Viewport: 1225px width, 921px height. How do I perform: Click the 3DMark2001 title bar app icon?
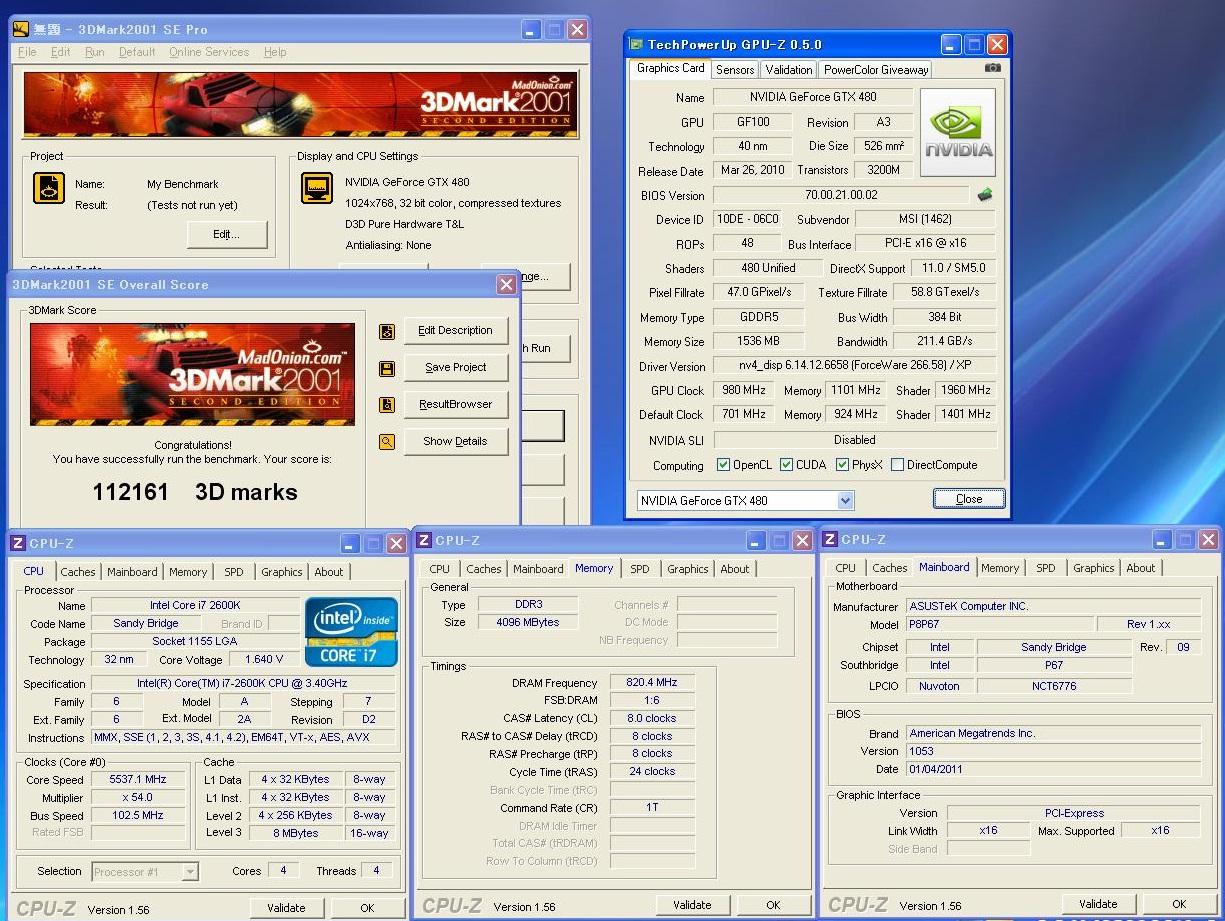tap(21, 29)
